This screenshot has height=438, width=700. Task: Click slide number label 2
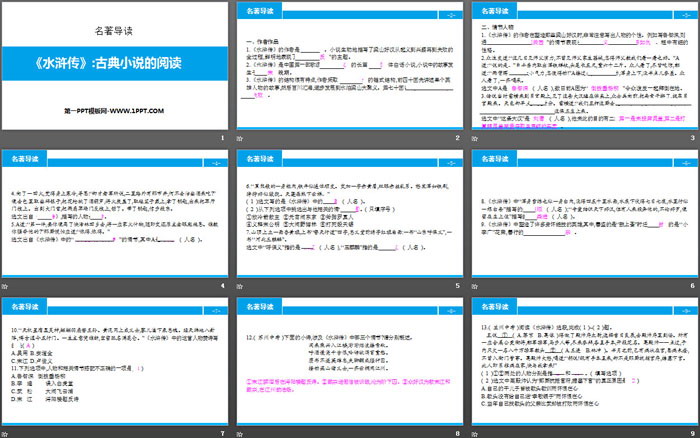point(458,138)
